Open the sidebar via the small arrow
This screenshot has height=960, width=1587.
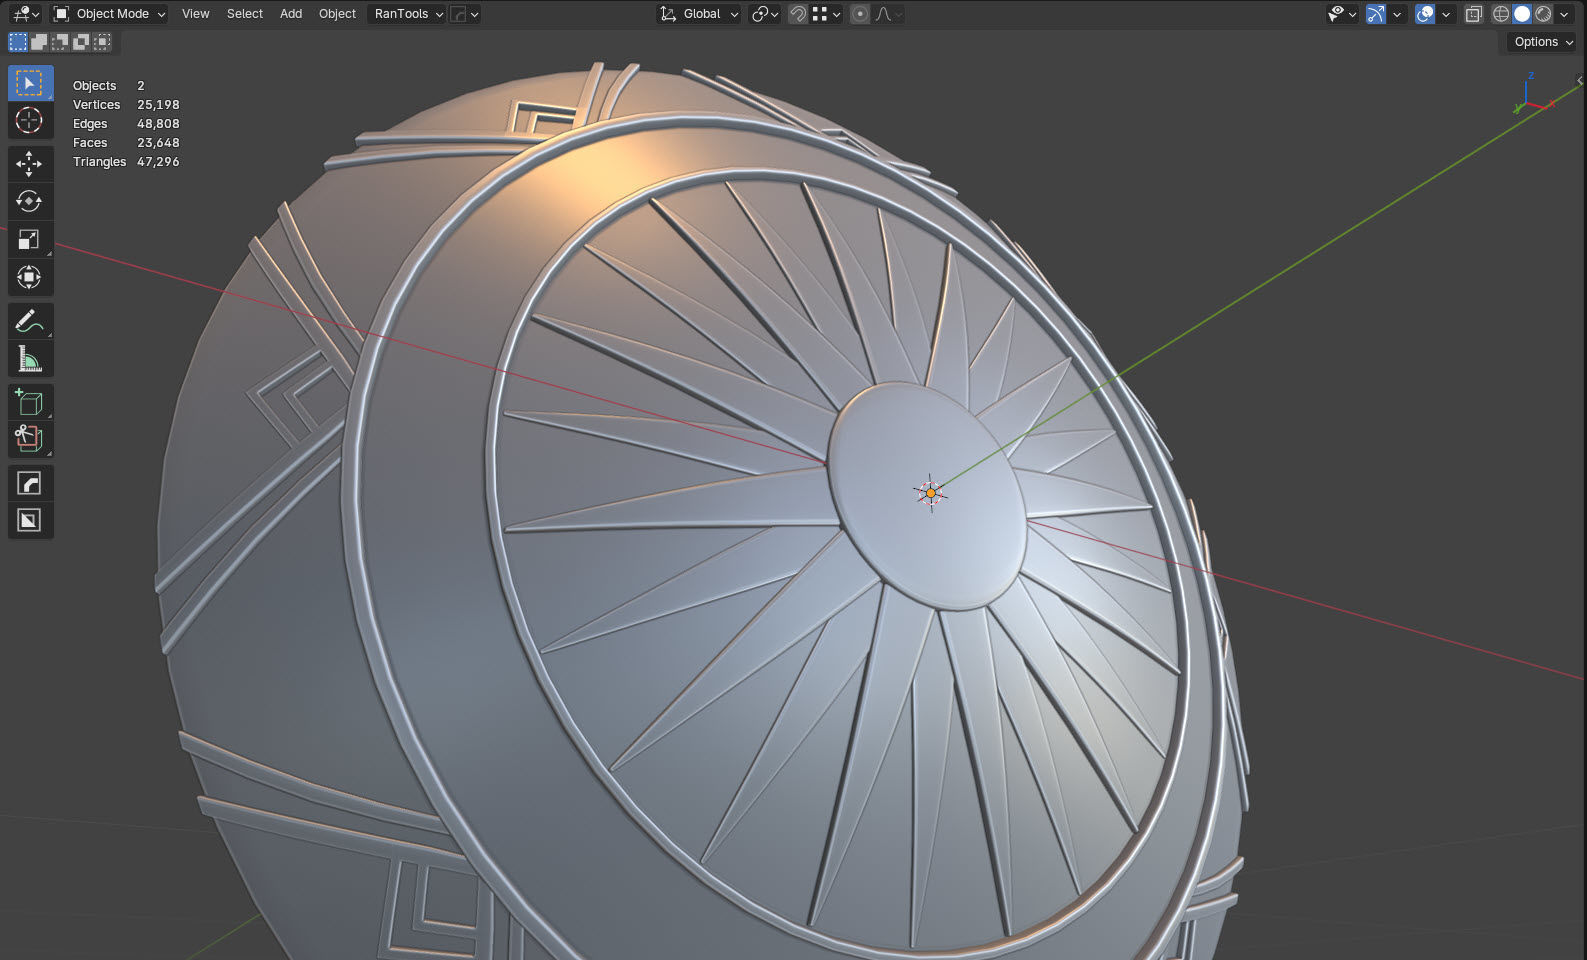coord(1580,80)
